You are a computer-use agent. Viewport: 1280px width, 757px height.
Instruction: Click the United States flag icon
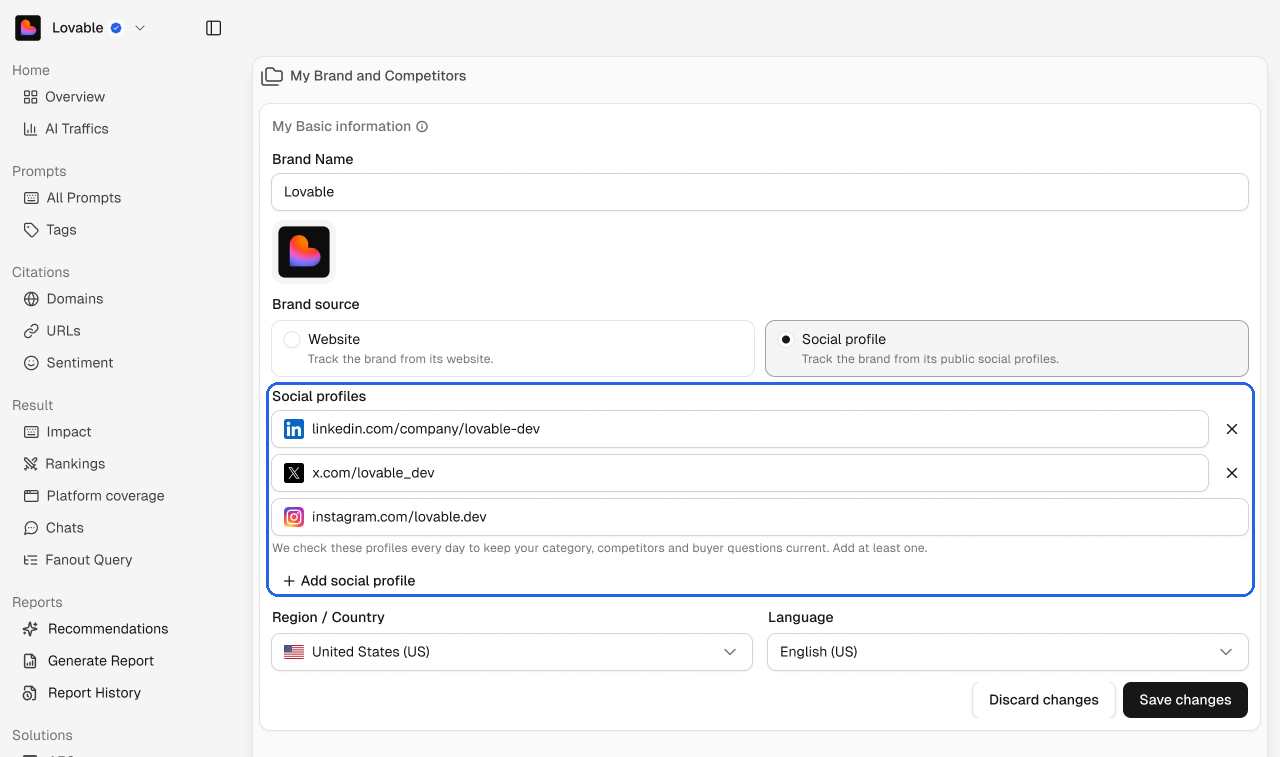point(294,652)
